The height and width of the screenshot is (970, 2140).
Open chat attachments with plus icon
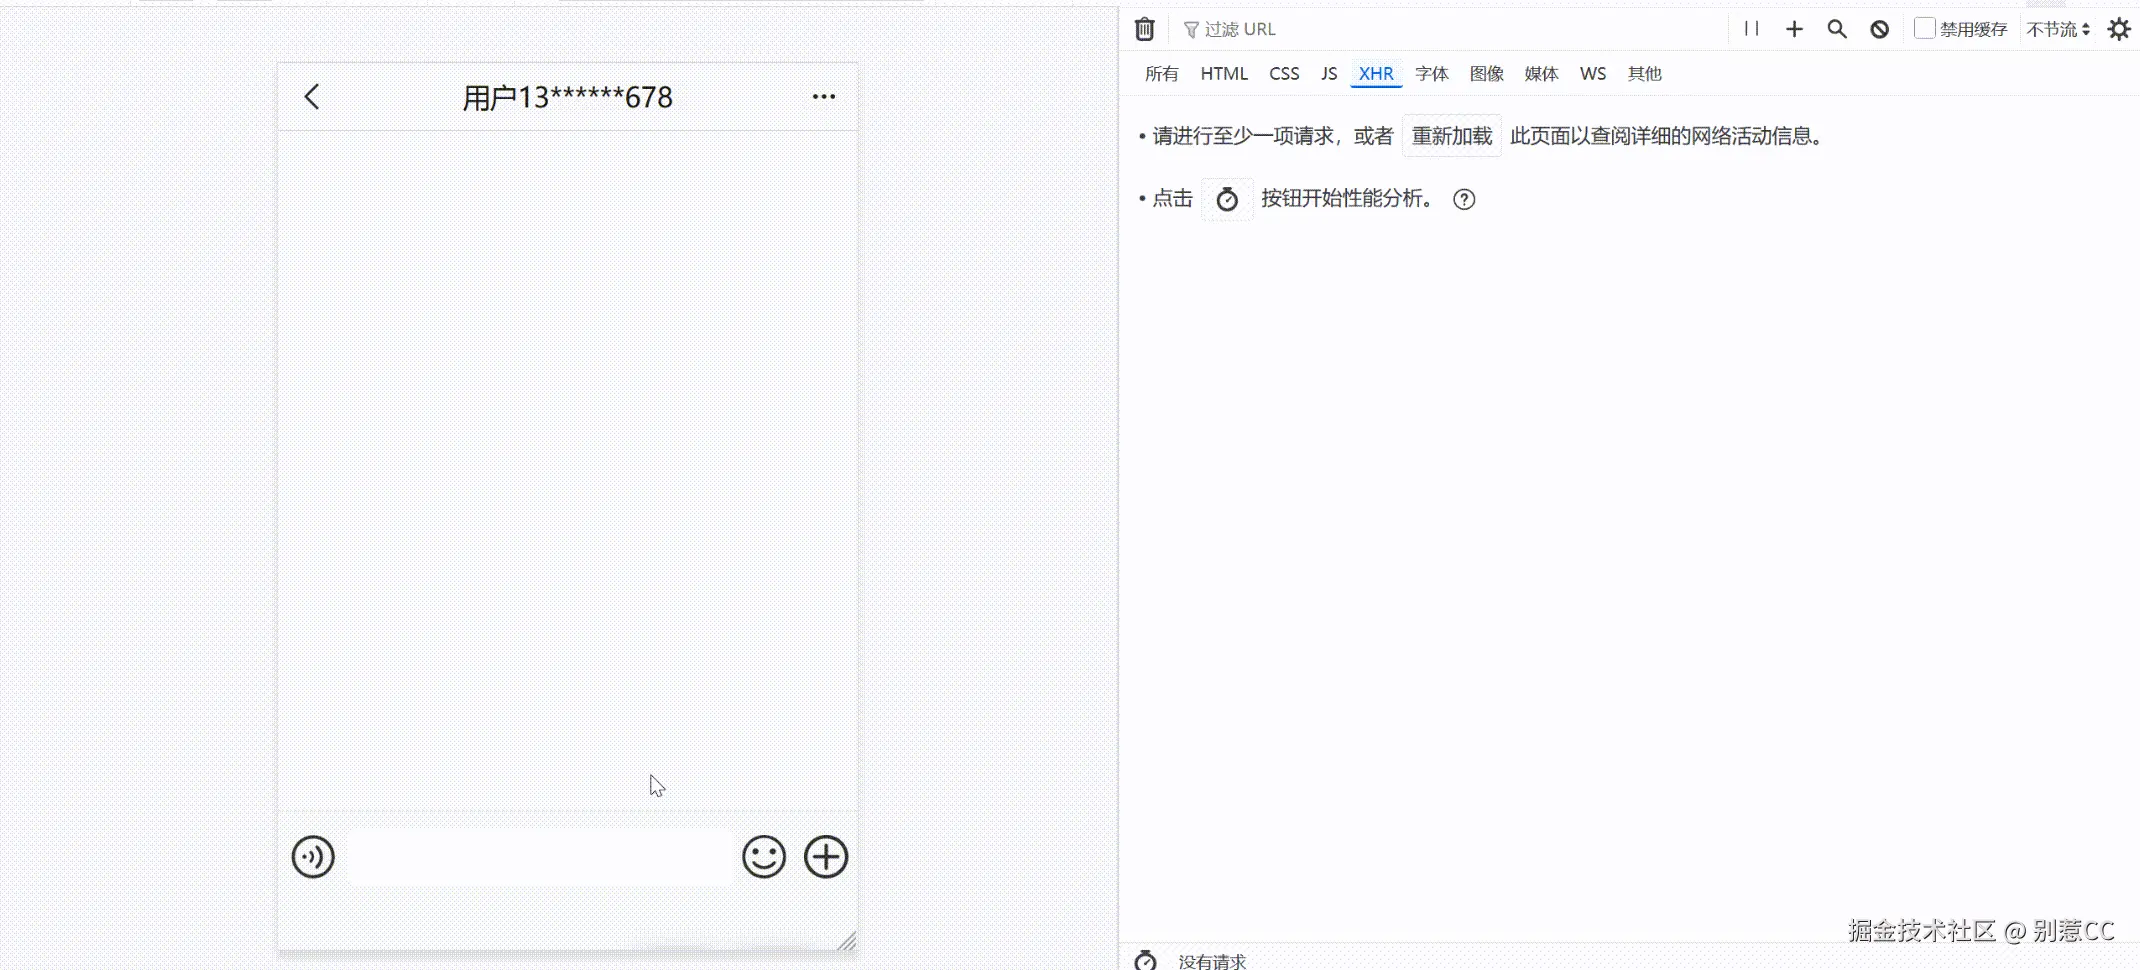tap(826, 856)
